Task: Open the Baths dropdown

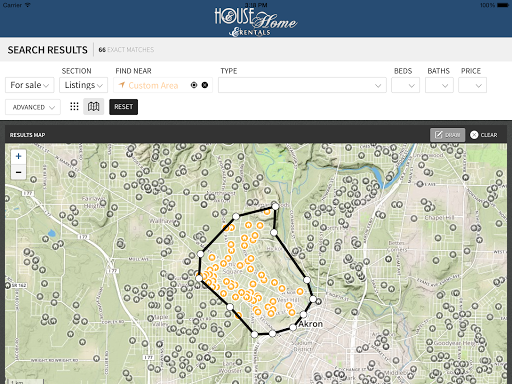Action: tap(439, 85)
